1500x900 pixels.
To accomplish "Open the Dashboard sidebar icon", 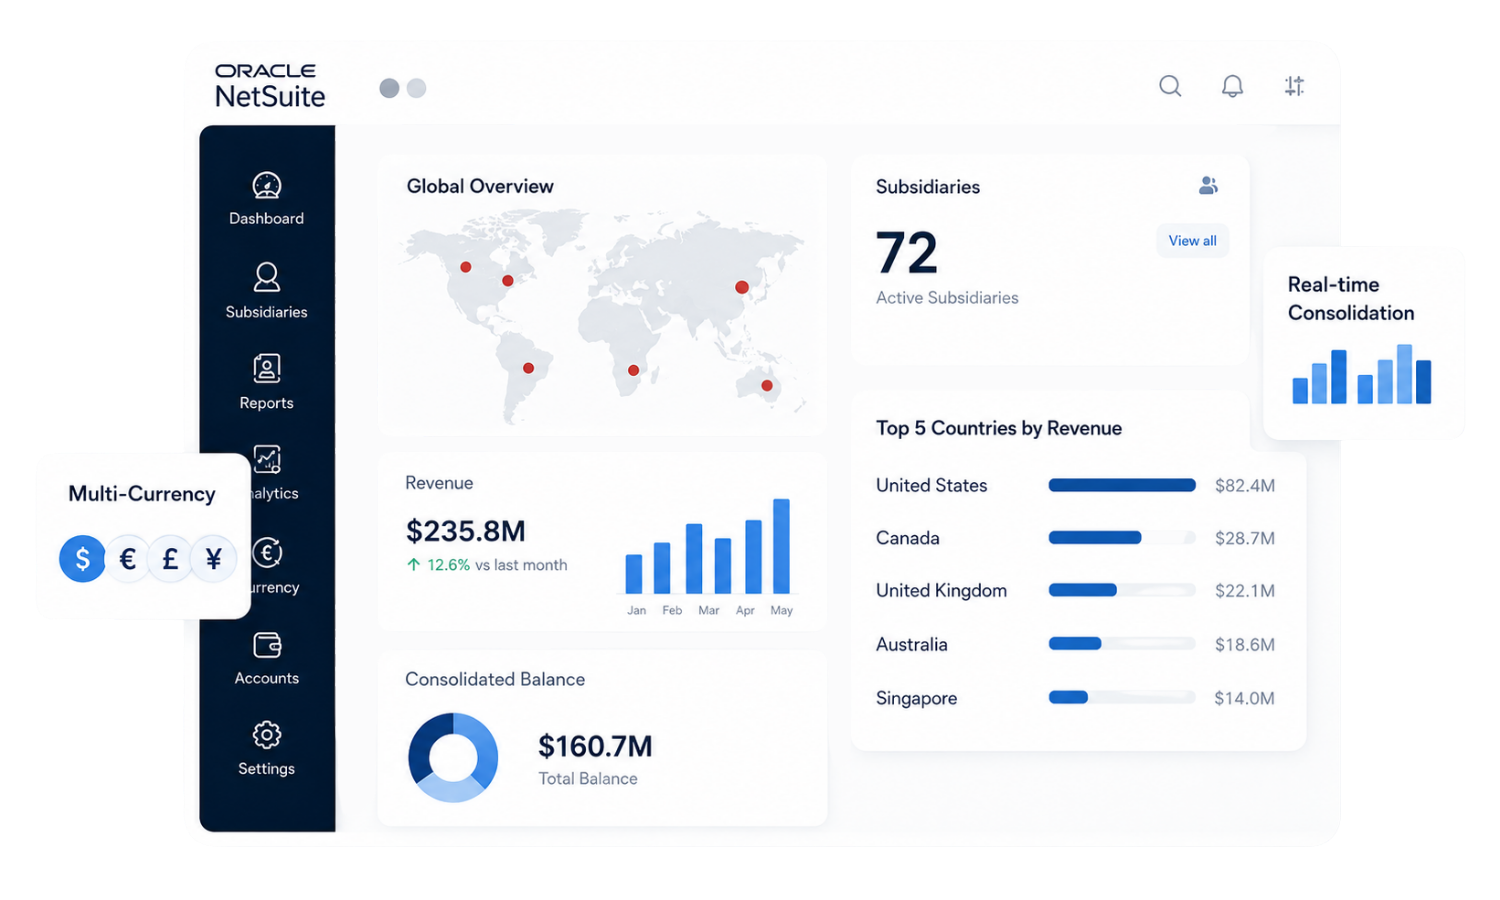I will [266, 186].
